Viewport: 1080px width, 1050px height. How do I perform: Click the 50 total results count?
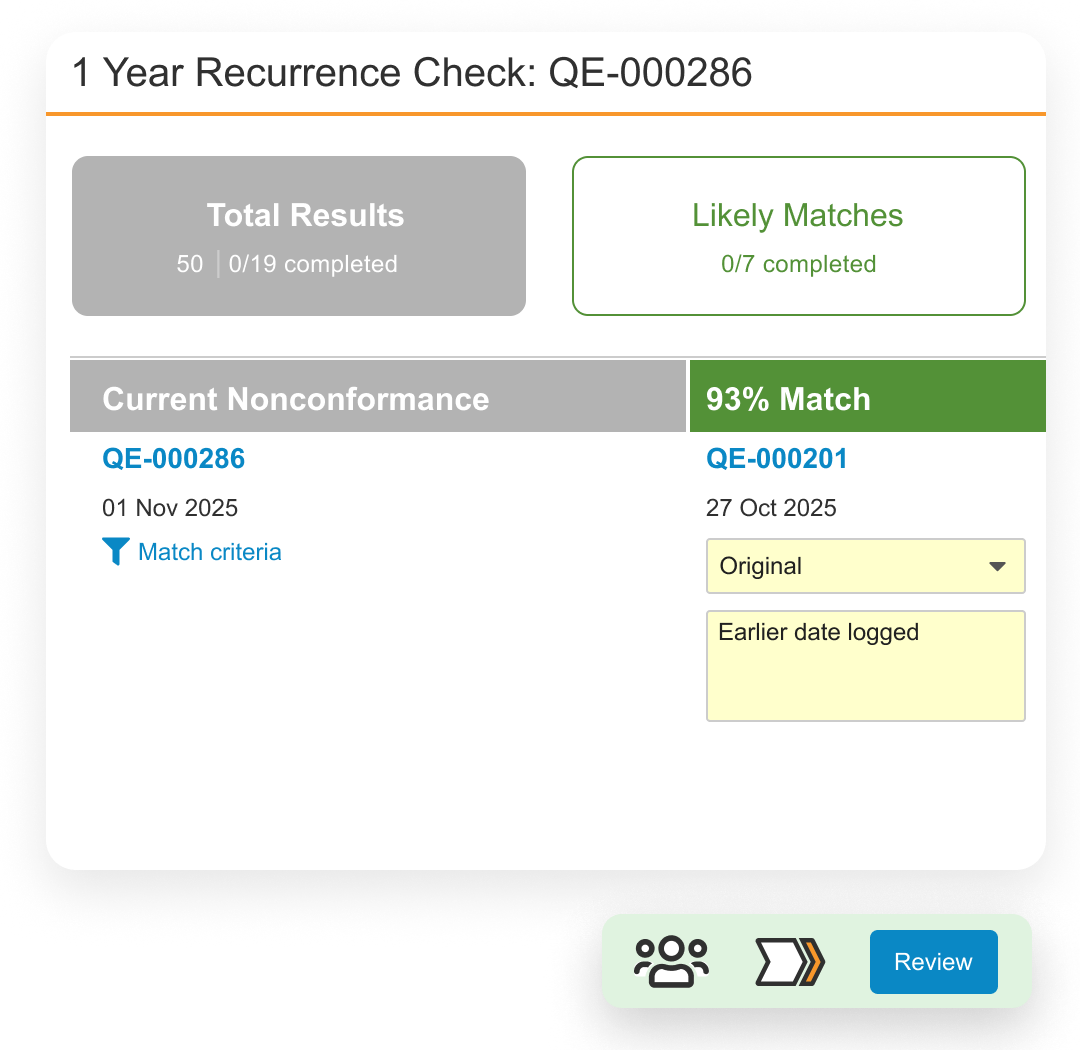[x=190, y=264]
